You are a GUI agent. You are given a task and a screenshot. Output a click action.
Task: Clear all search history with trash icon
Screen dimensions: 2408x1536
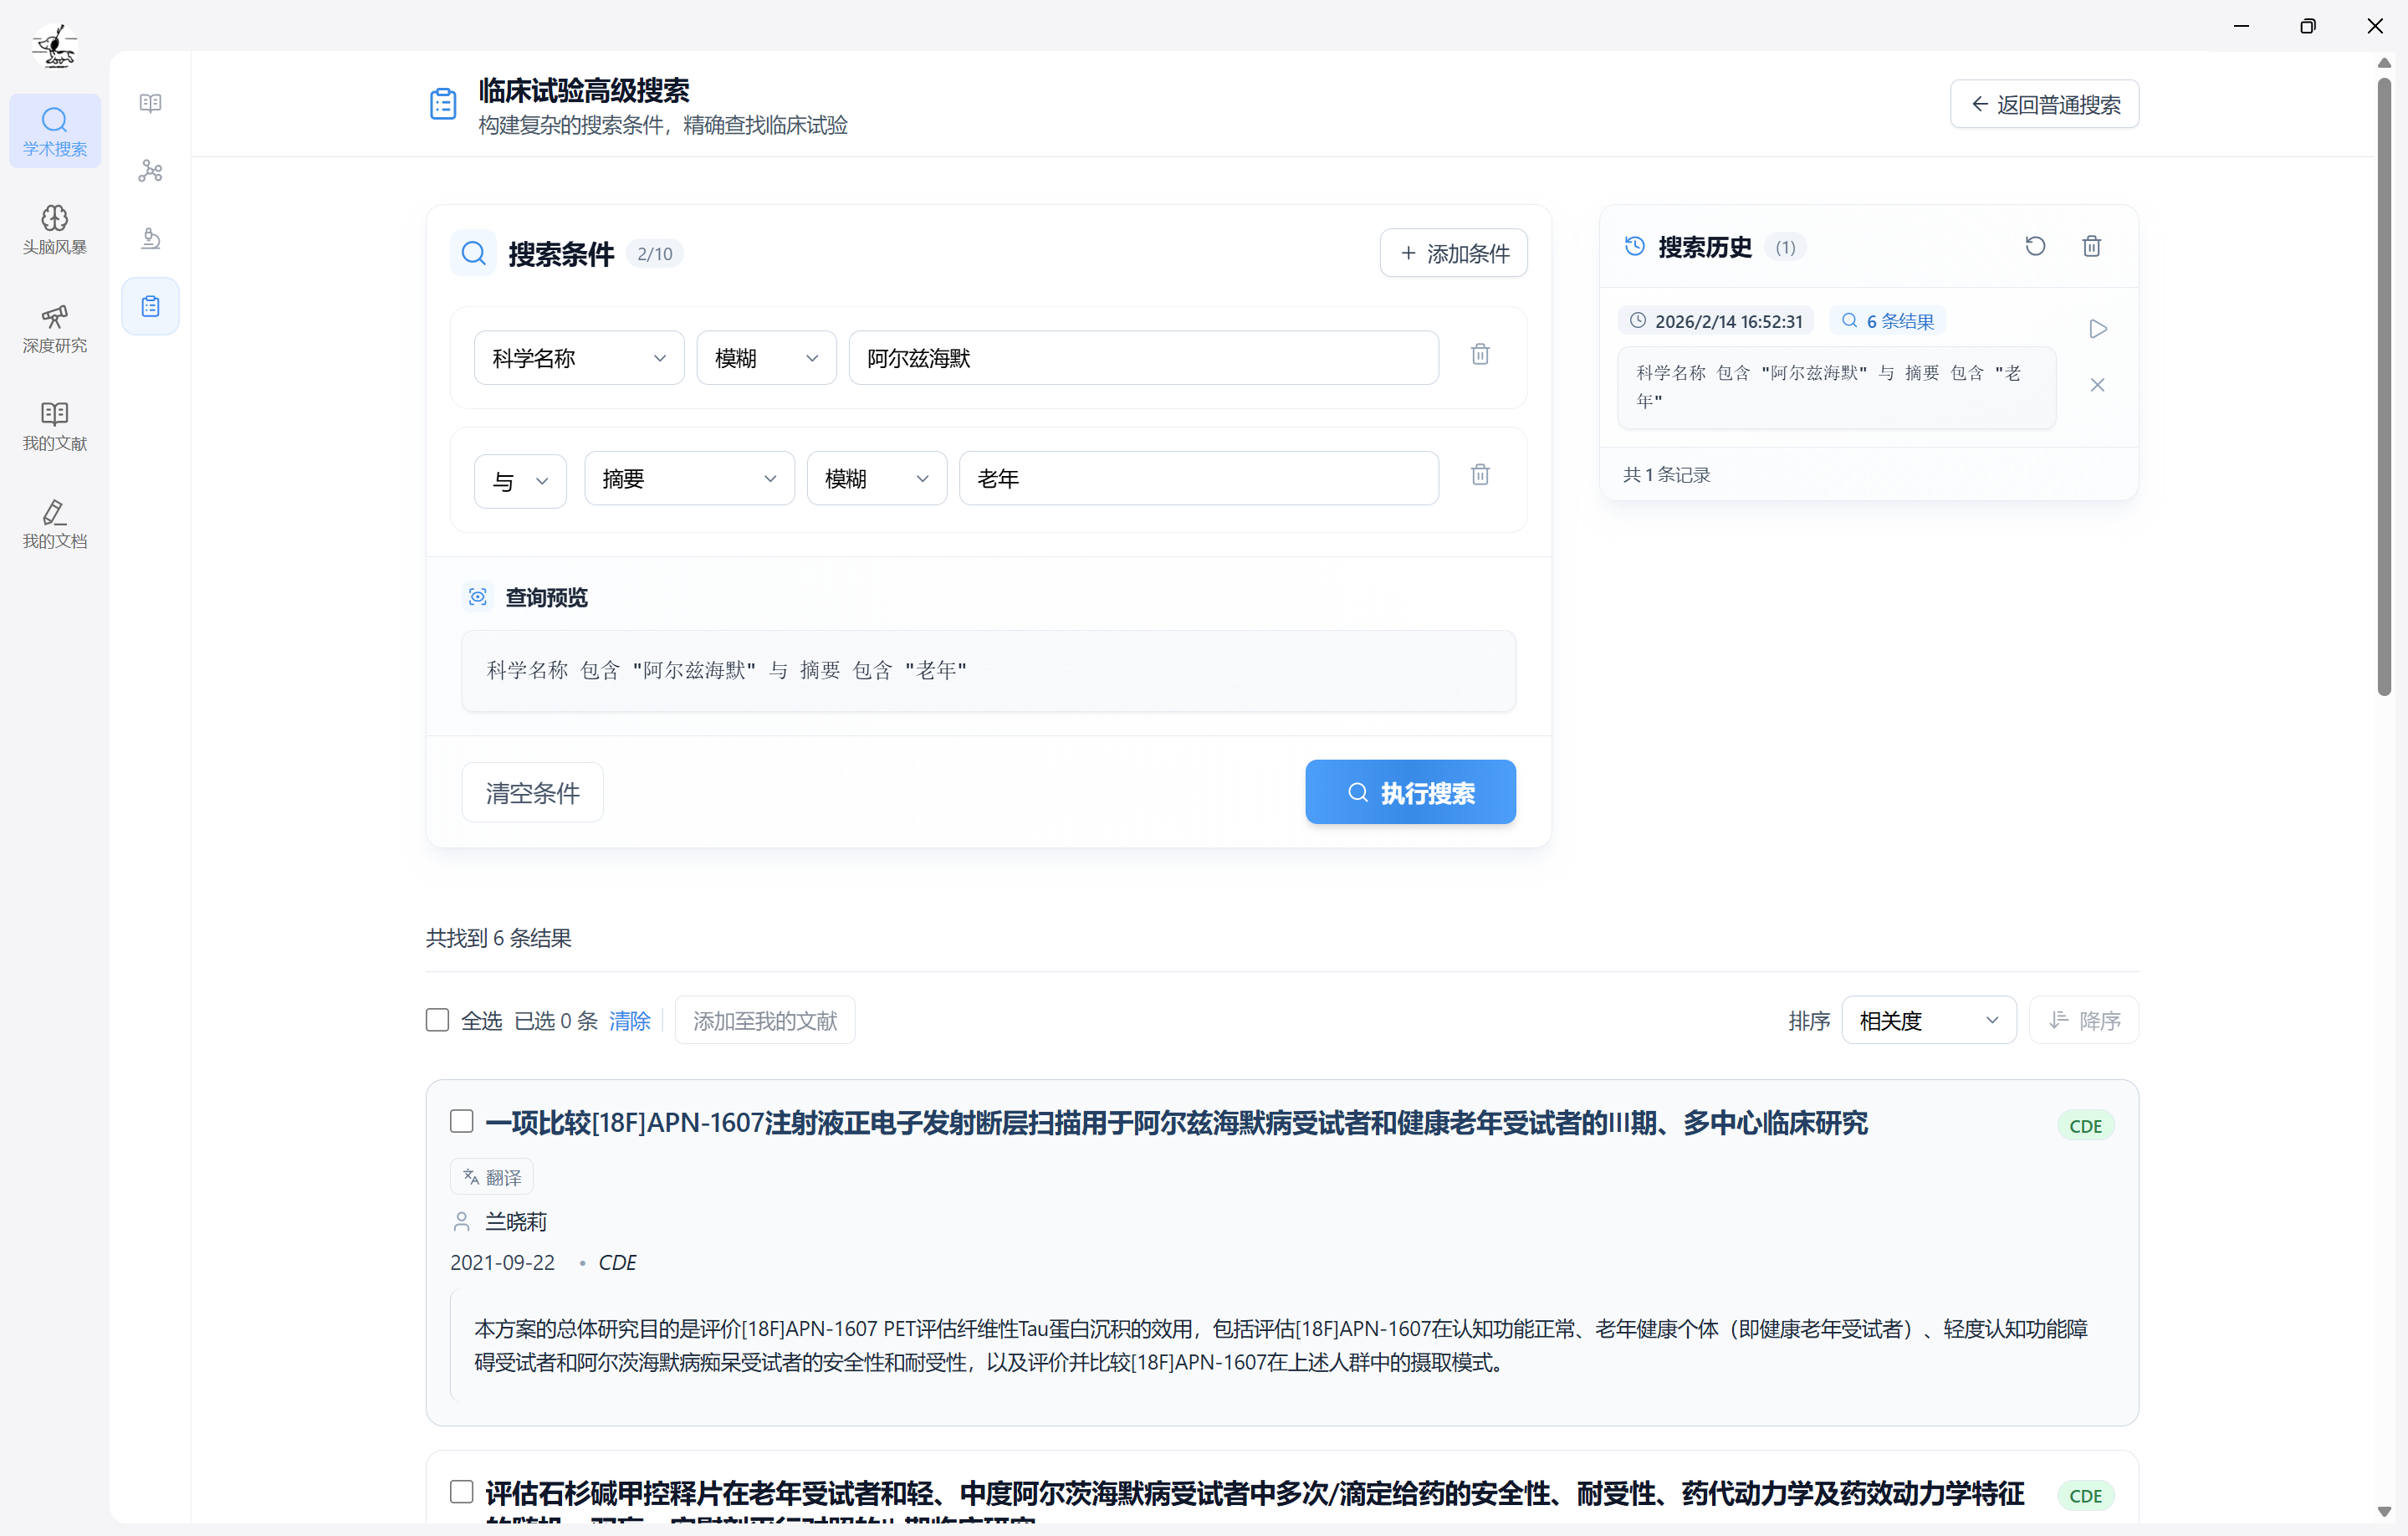pos(2091,247)
